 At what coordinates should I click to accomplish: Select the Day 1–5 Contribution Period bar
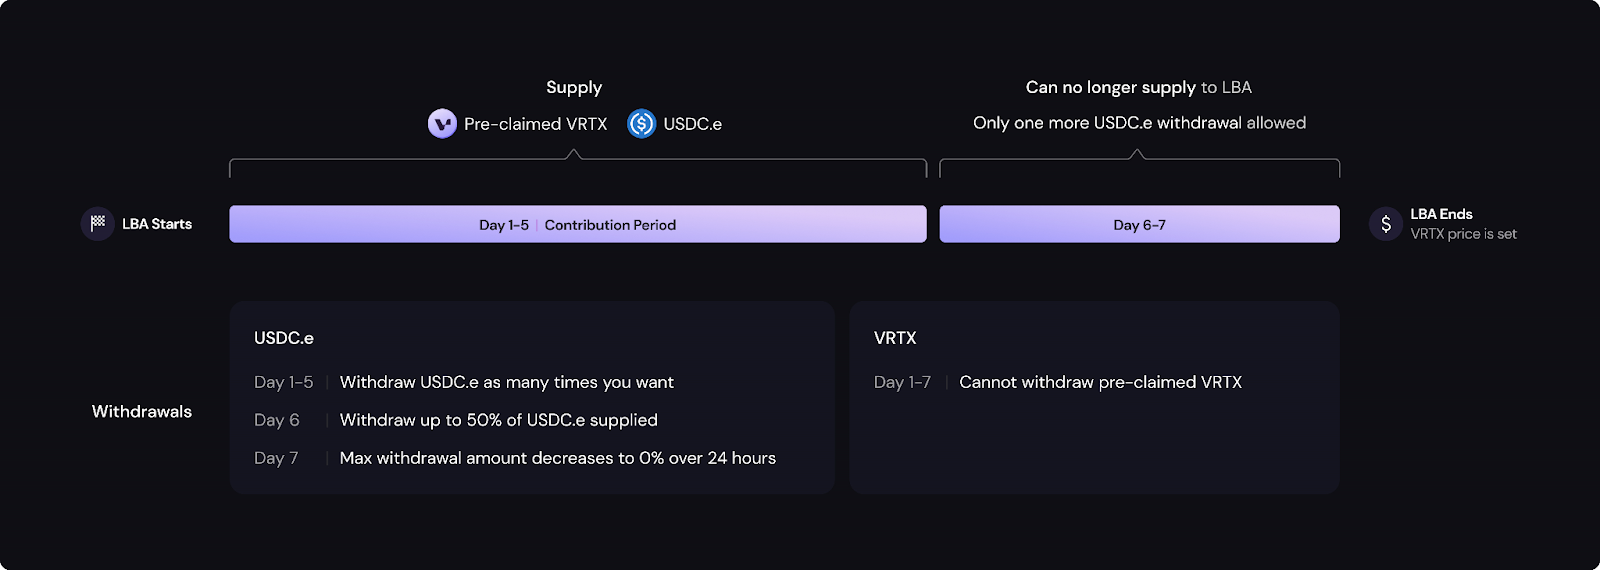pos(577,224)
